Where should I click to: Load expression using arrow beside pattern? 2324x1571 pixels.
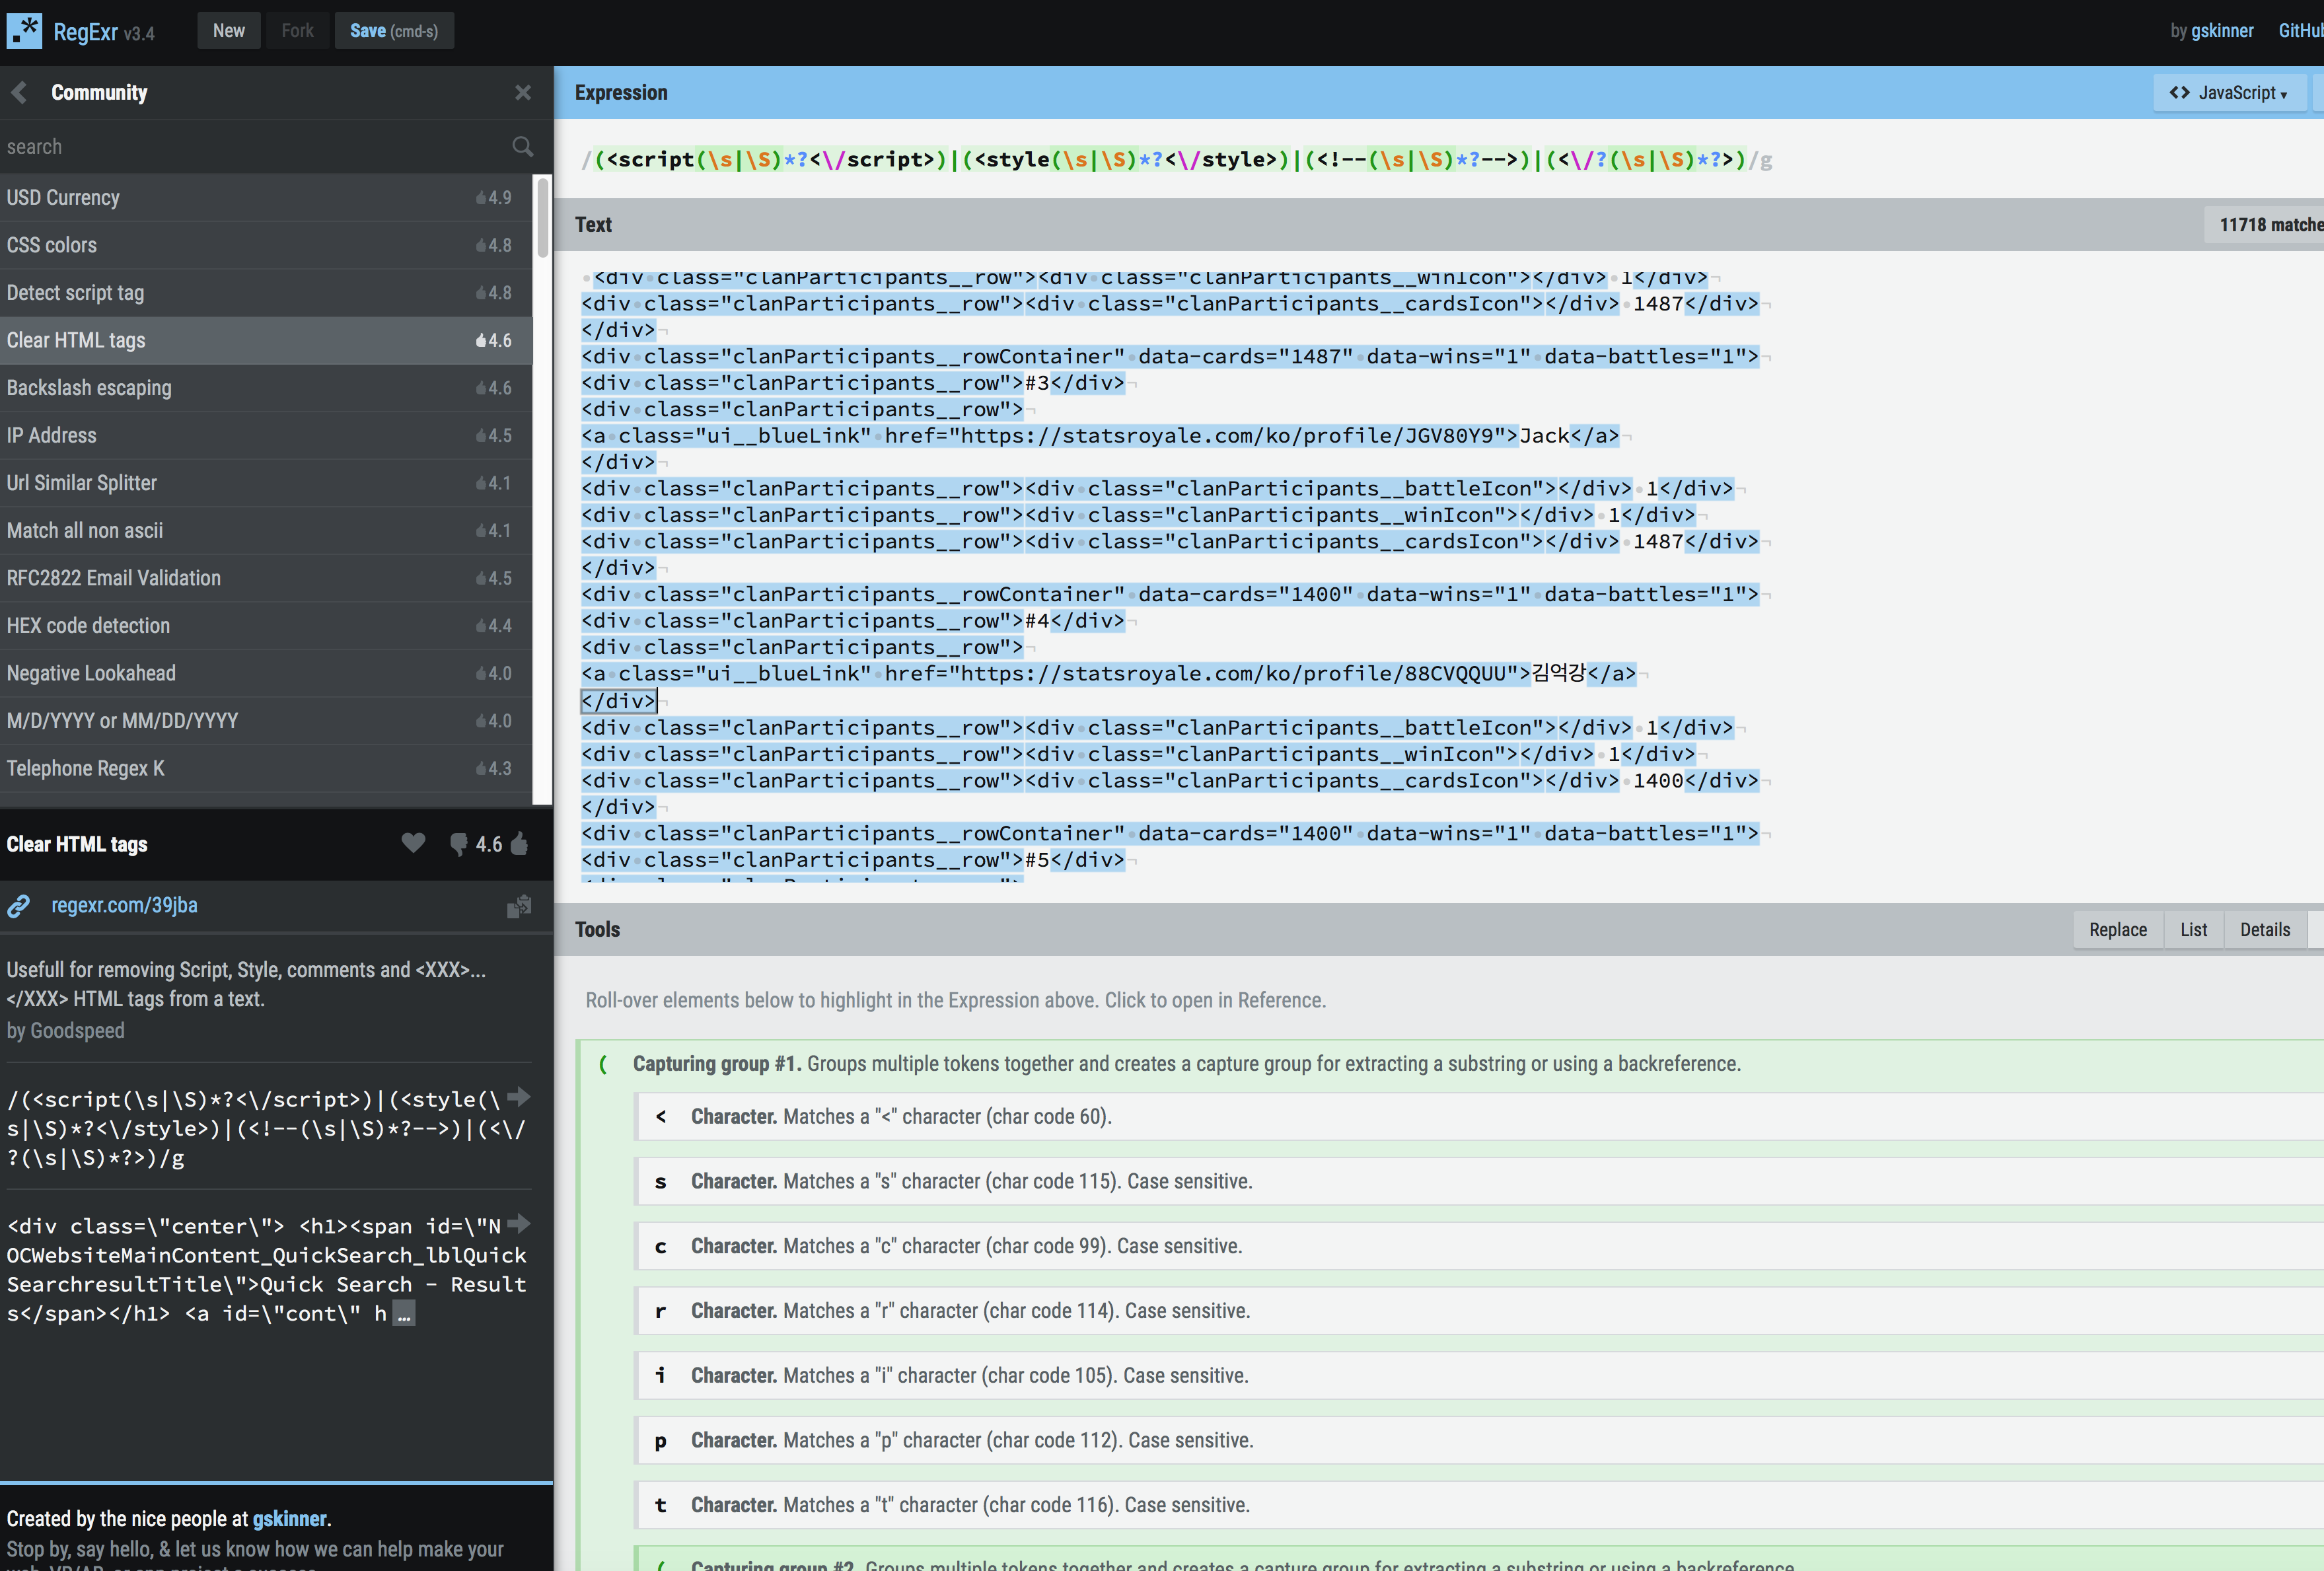[519, 1097]
